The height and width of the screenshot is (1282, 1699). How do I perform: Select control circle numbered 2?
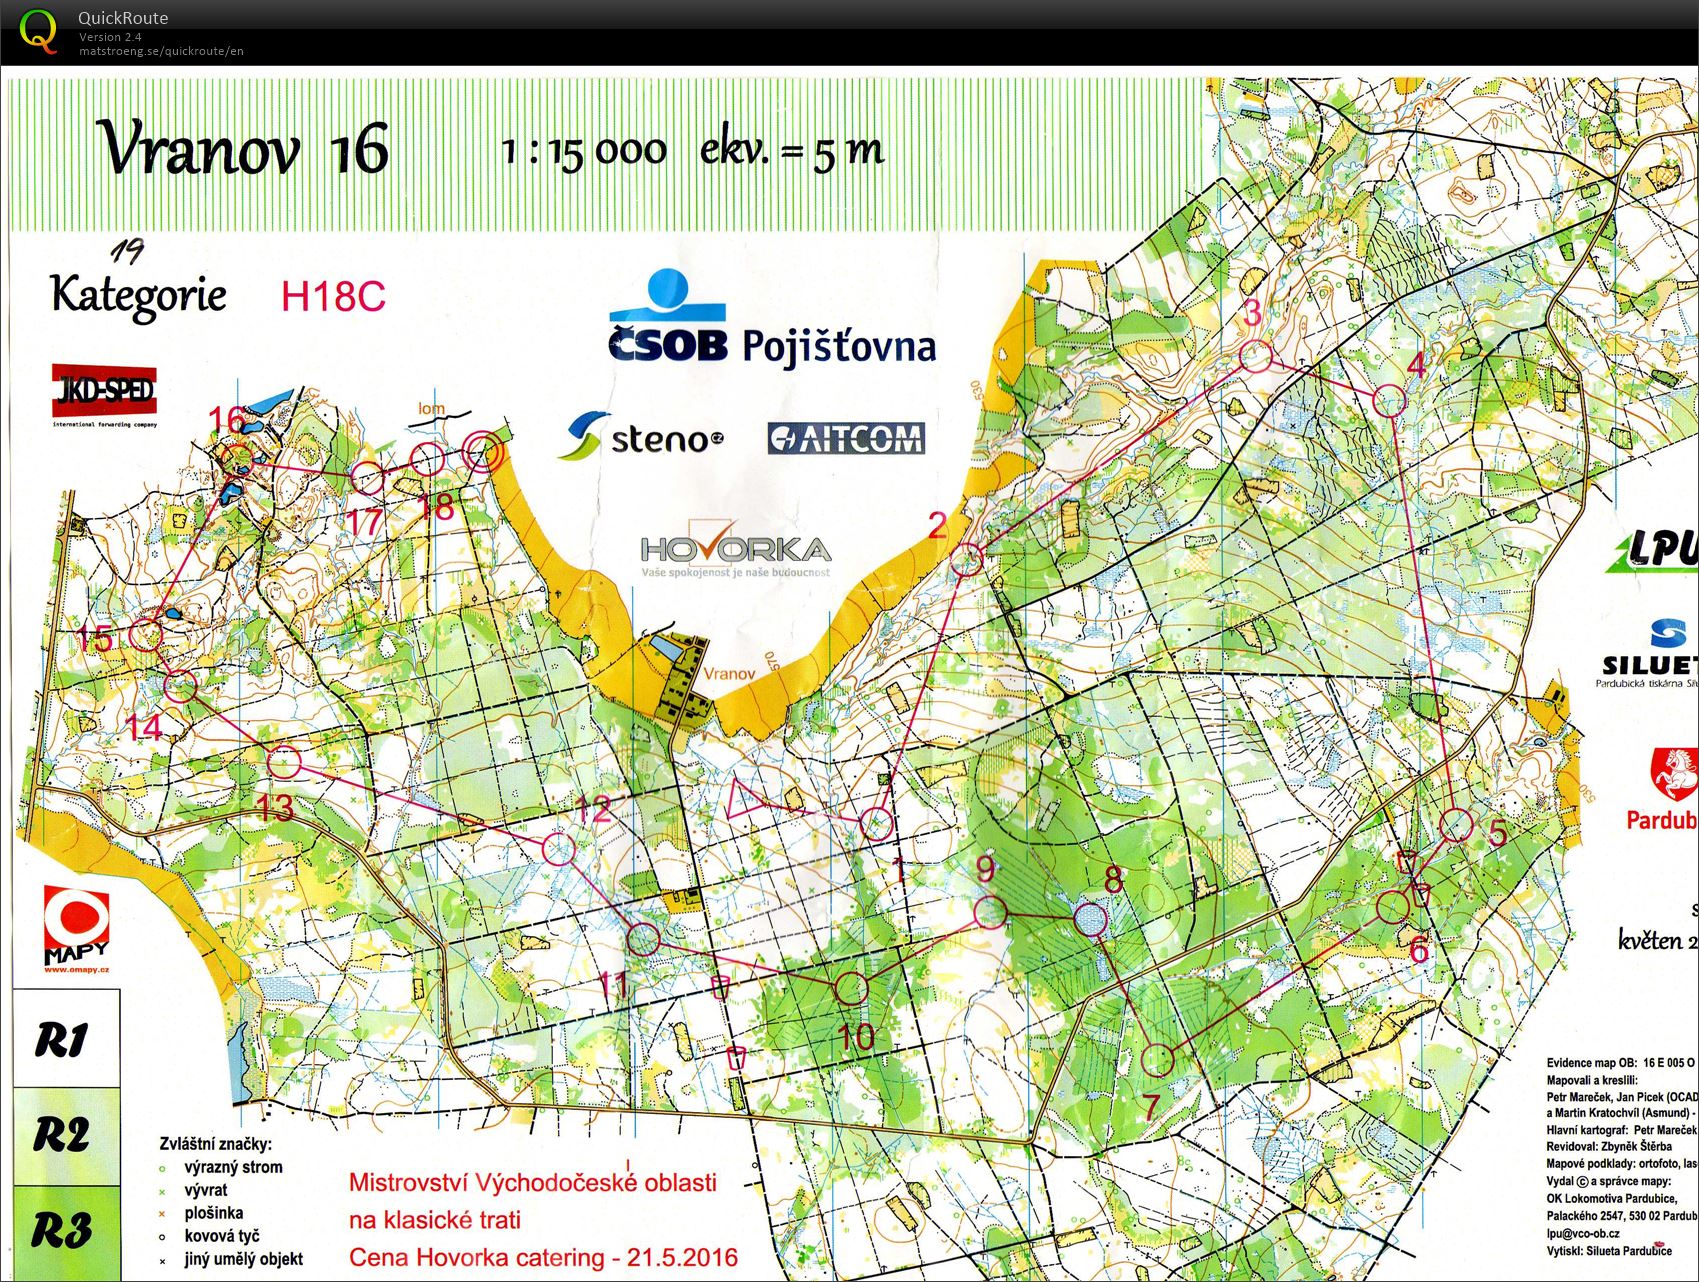tap(965, 558)
